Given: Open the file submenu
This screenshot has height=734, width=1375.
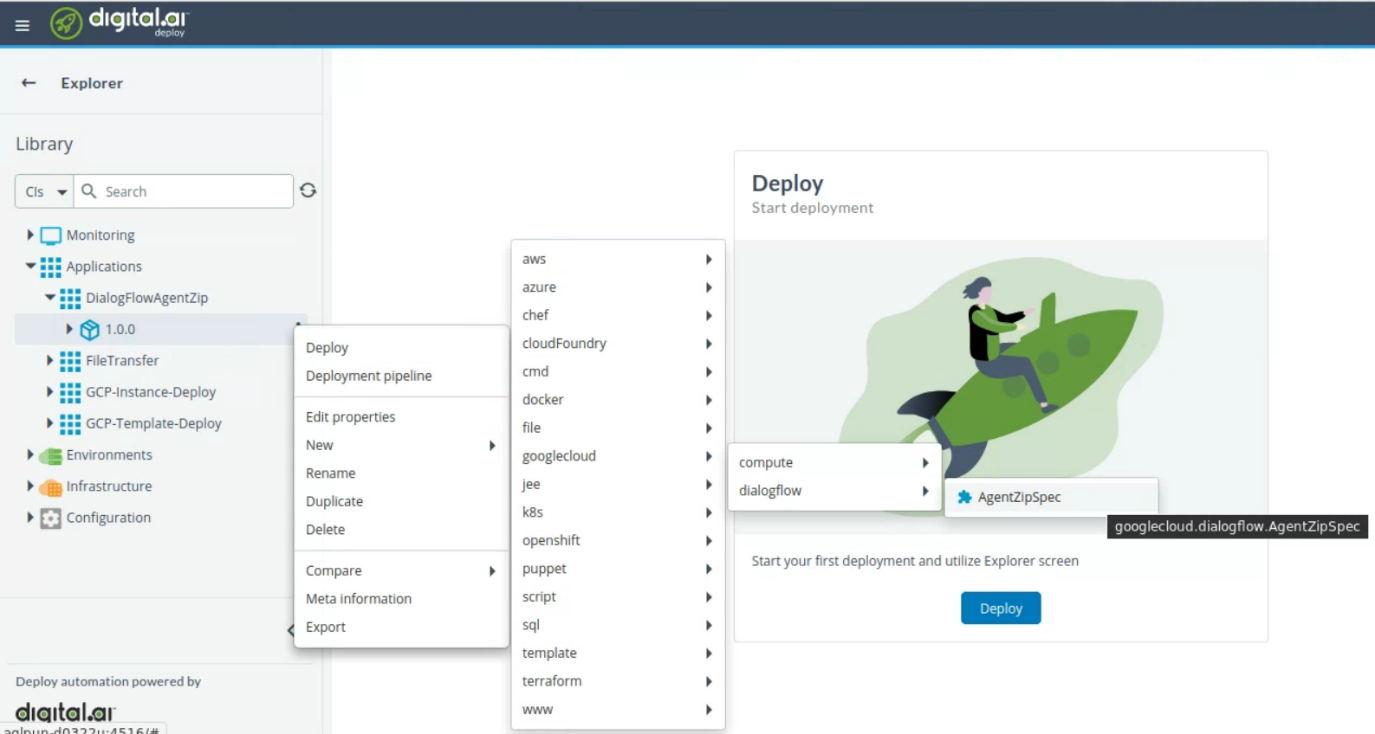Looking at the screenshot, I should pos(617,427).
